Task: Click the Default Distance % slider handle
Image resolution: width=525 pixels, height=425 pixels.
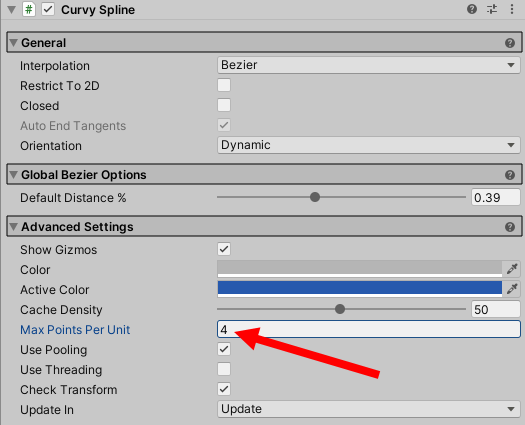Action: point(315,197)
